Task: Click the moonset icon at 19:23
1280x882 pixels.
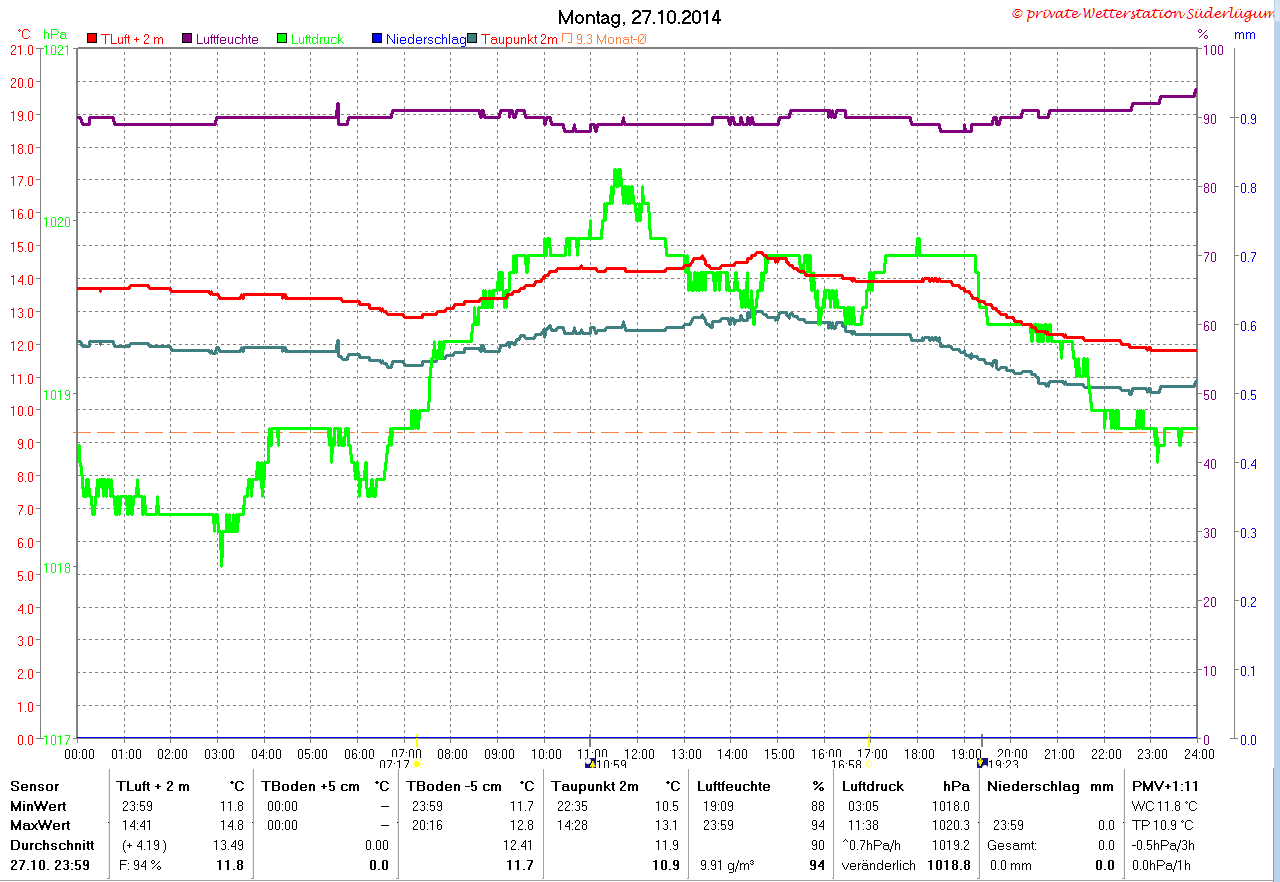Action: 982,763
